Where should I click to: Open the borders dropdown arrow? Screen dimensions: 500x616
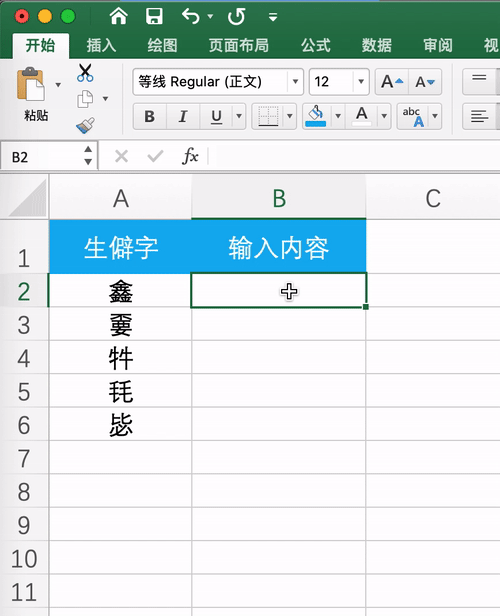tap(290, 116)
